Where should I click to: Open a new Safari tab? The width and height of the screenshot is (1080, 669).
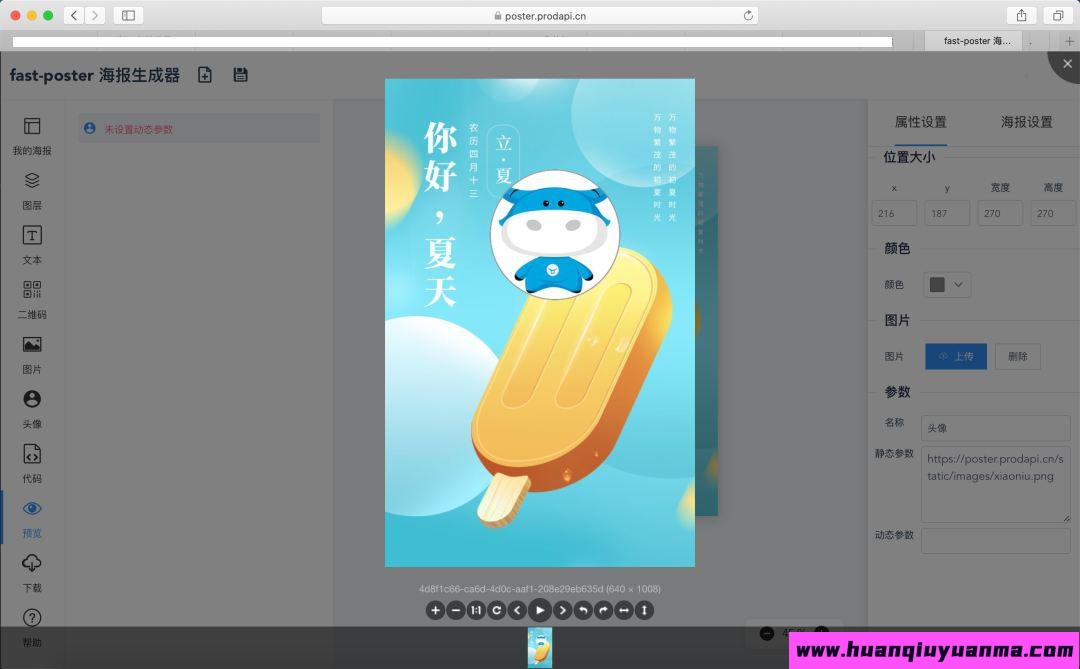click(1069, 41)
